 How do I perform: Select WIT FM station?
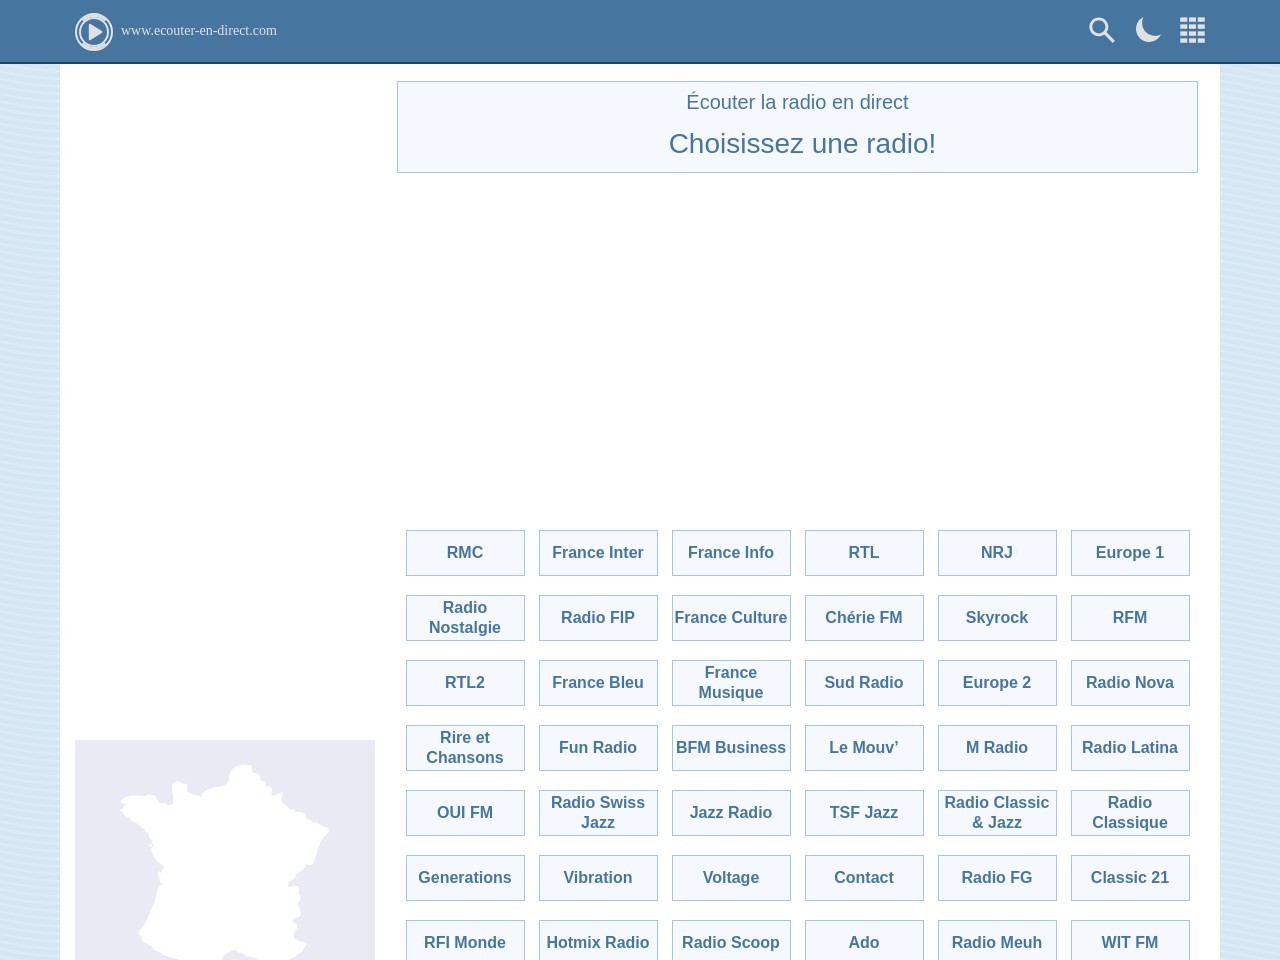pos(1130,941)
